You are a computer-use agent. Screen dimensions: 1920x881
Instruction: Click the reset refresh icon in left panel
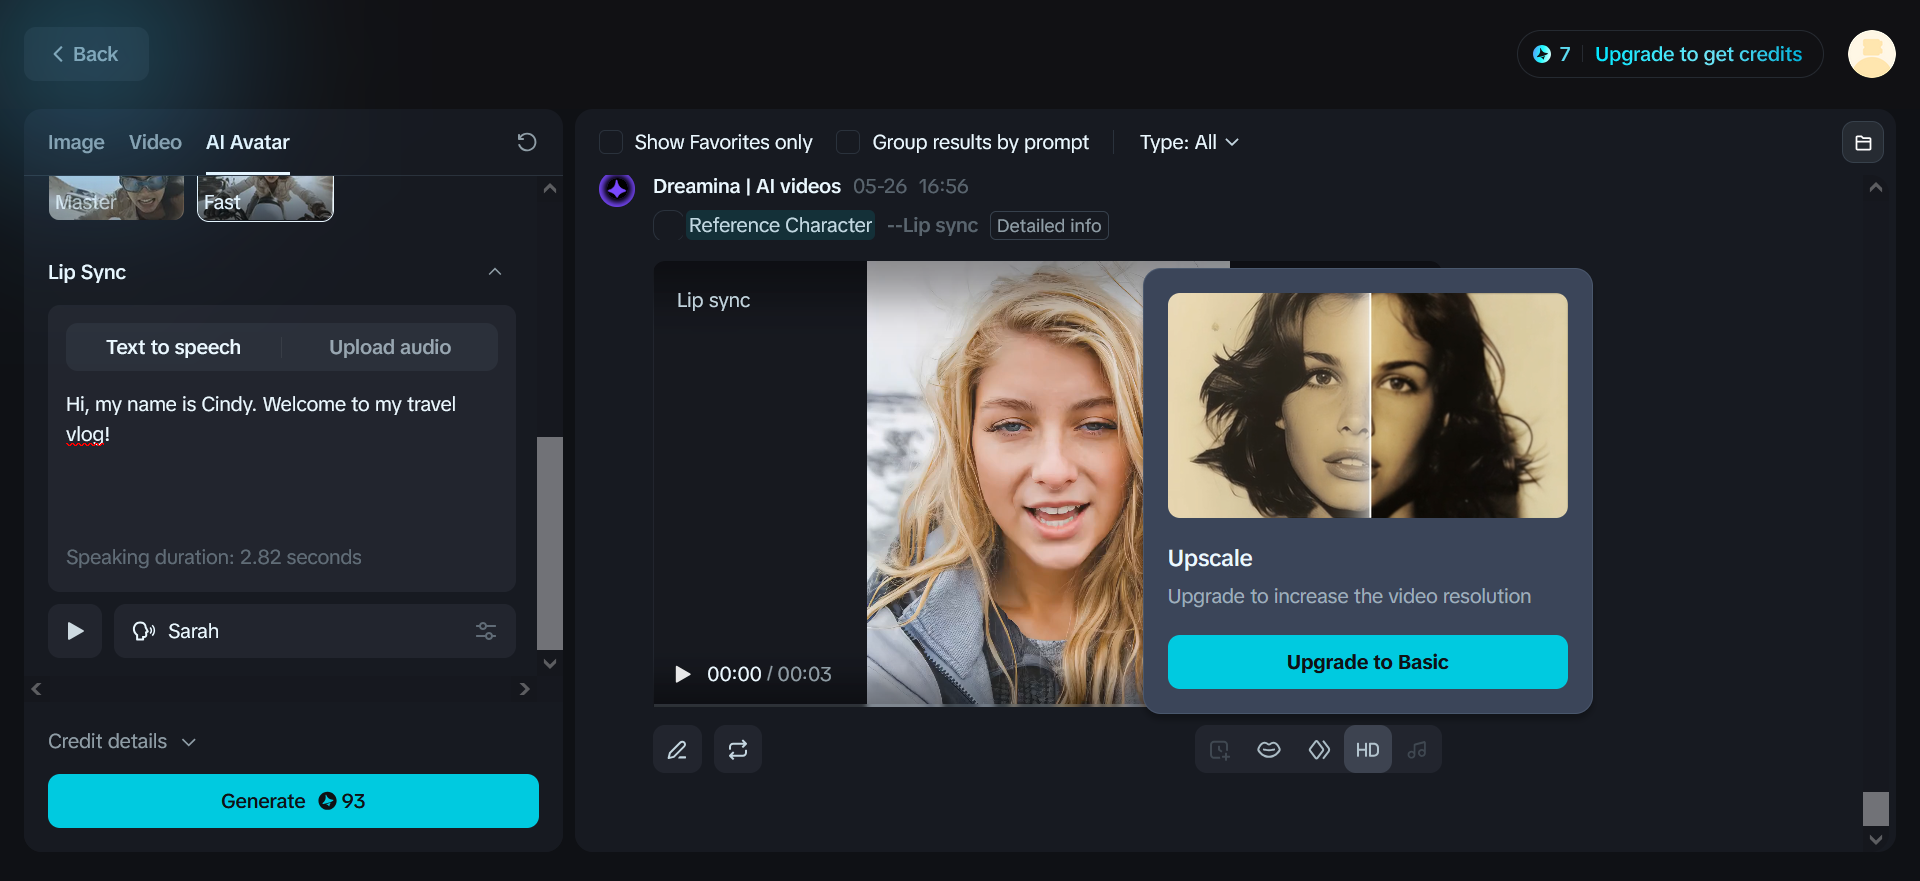tap(527, 142)
